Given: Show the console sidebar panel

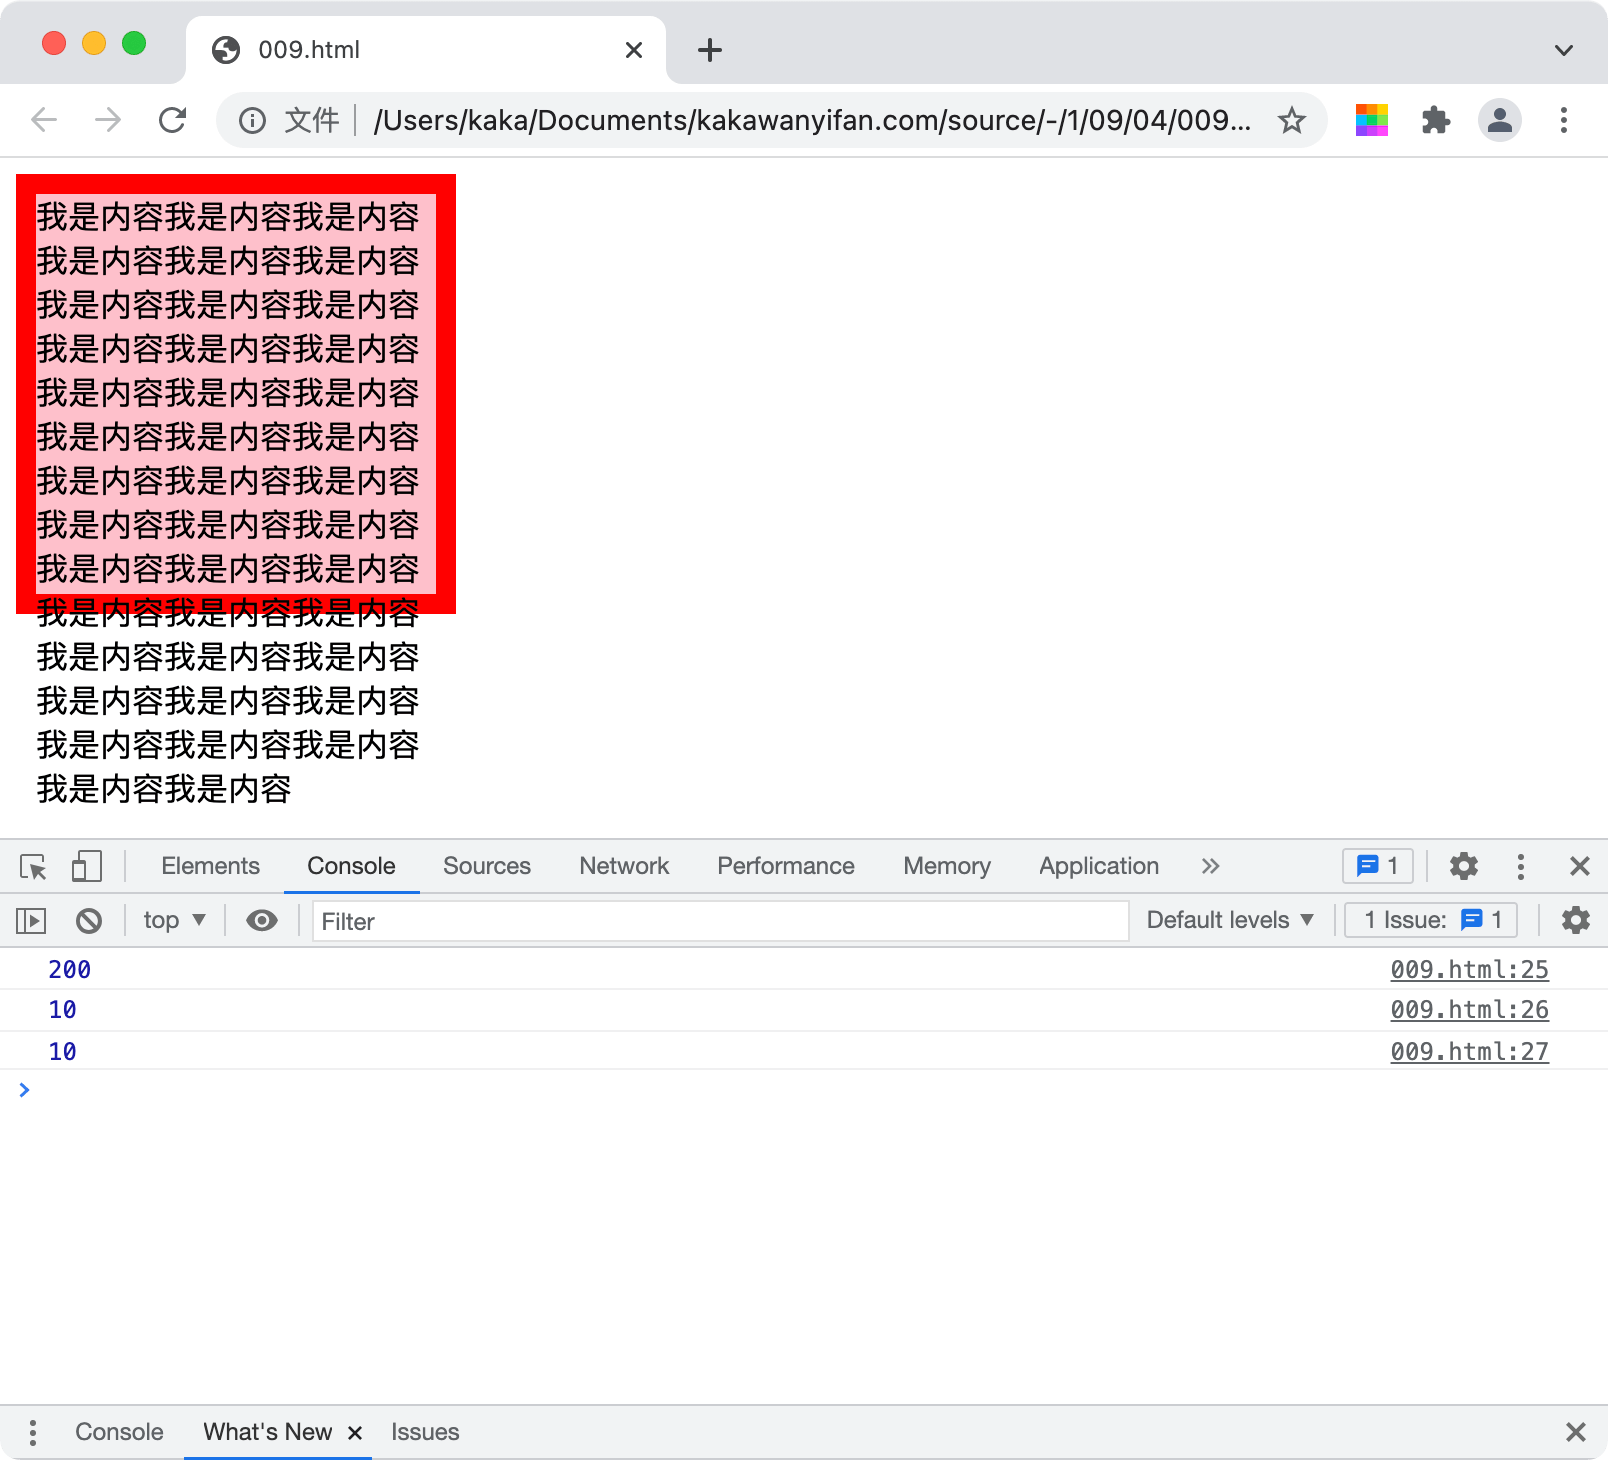Looking at the screenshot, I should pos(31,920).
